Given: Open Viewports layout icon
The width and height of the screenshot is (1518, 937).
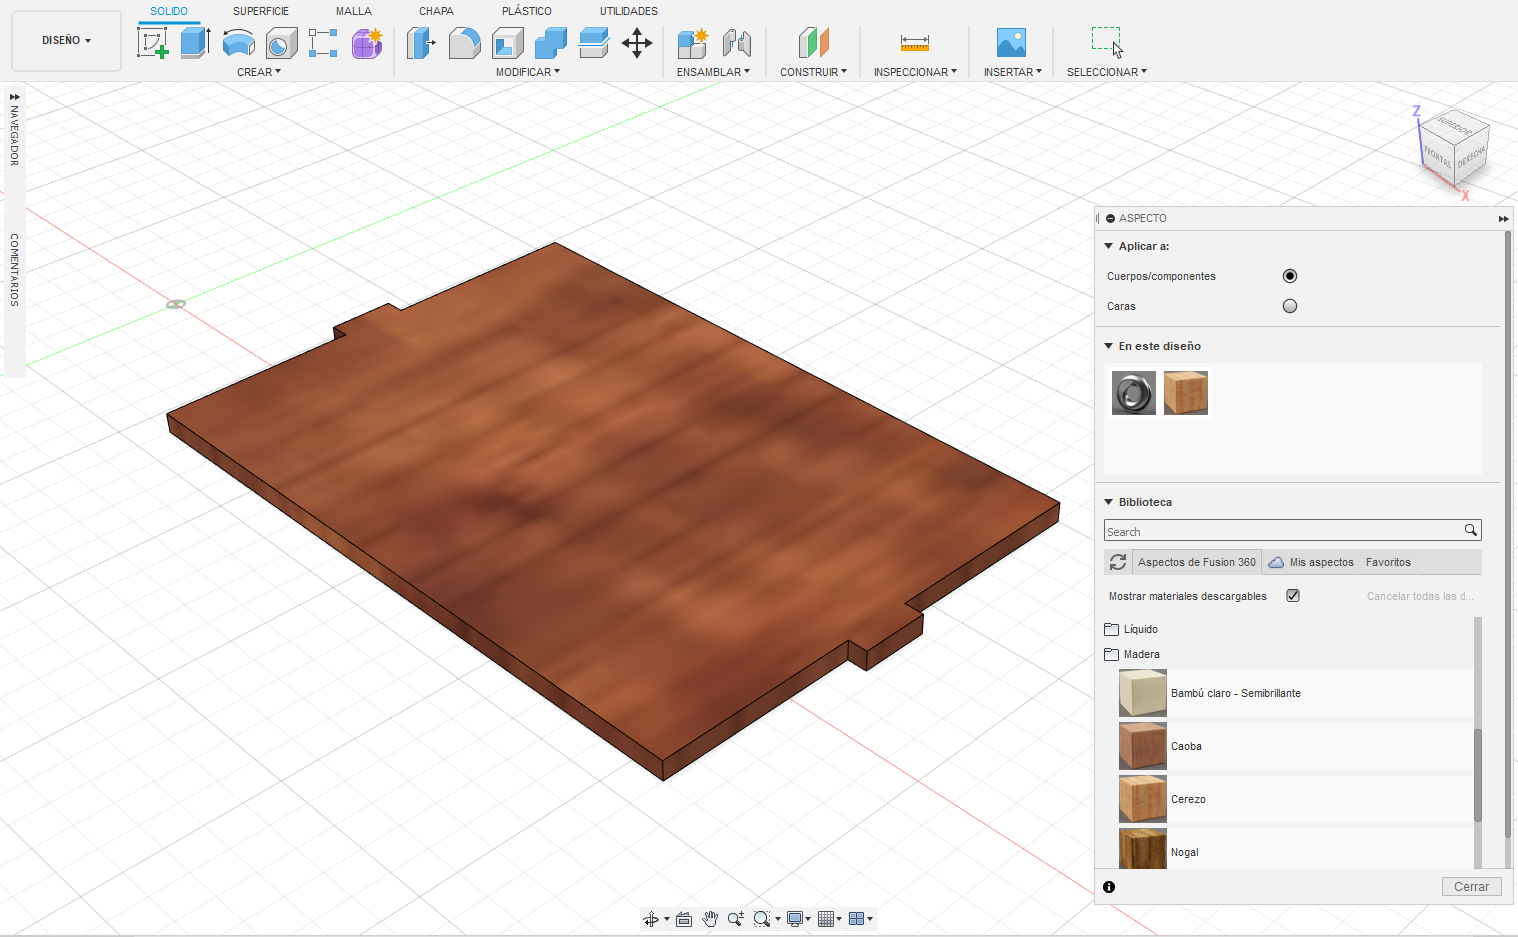Looking at the screenshot, I should [x=857, y=919].
